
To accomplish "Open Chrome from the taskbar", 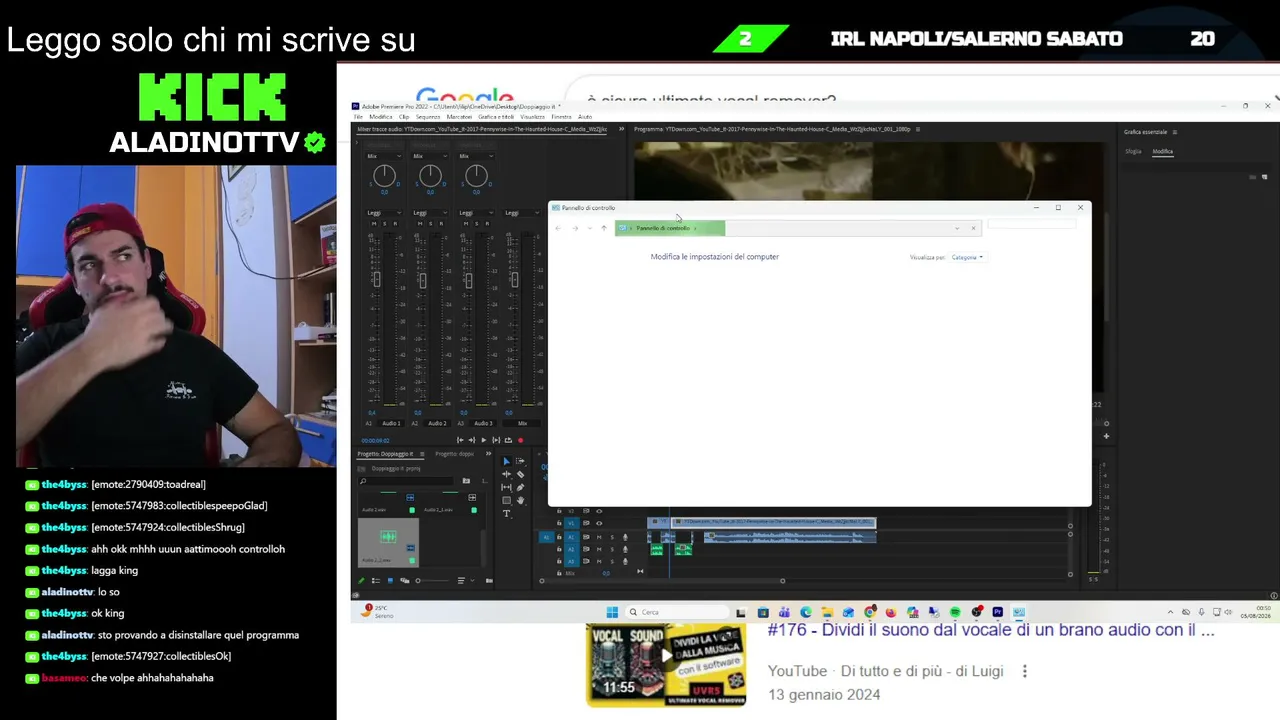I will coord(870,612).
